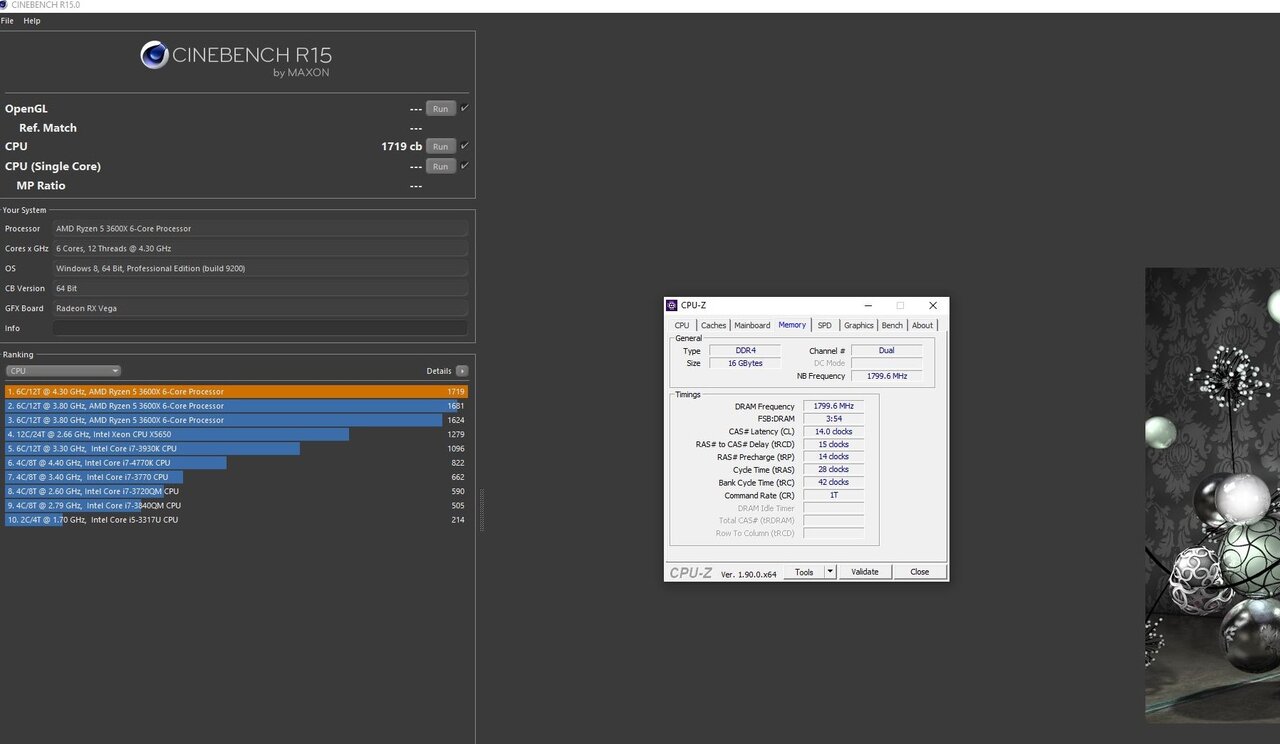Click the Cinebench title bar app icon
Screen dimensions: 1280x744
point(5,5)
